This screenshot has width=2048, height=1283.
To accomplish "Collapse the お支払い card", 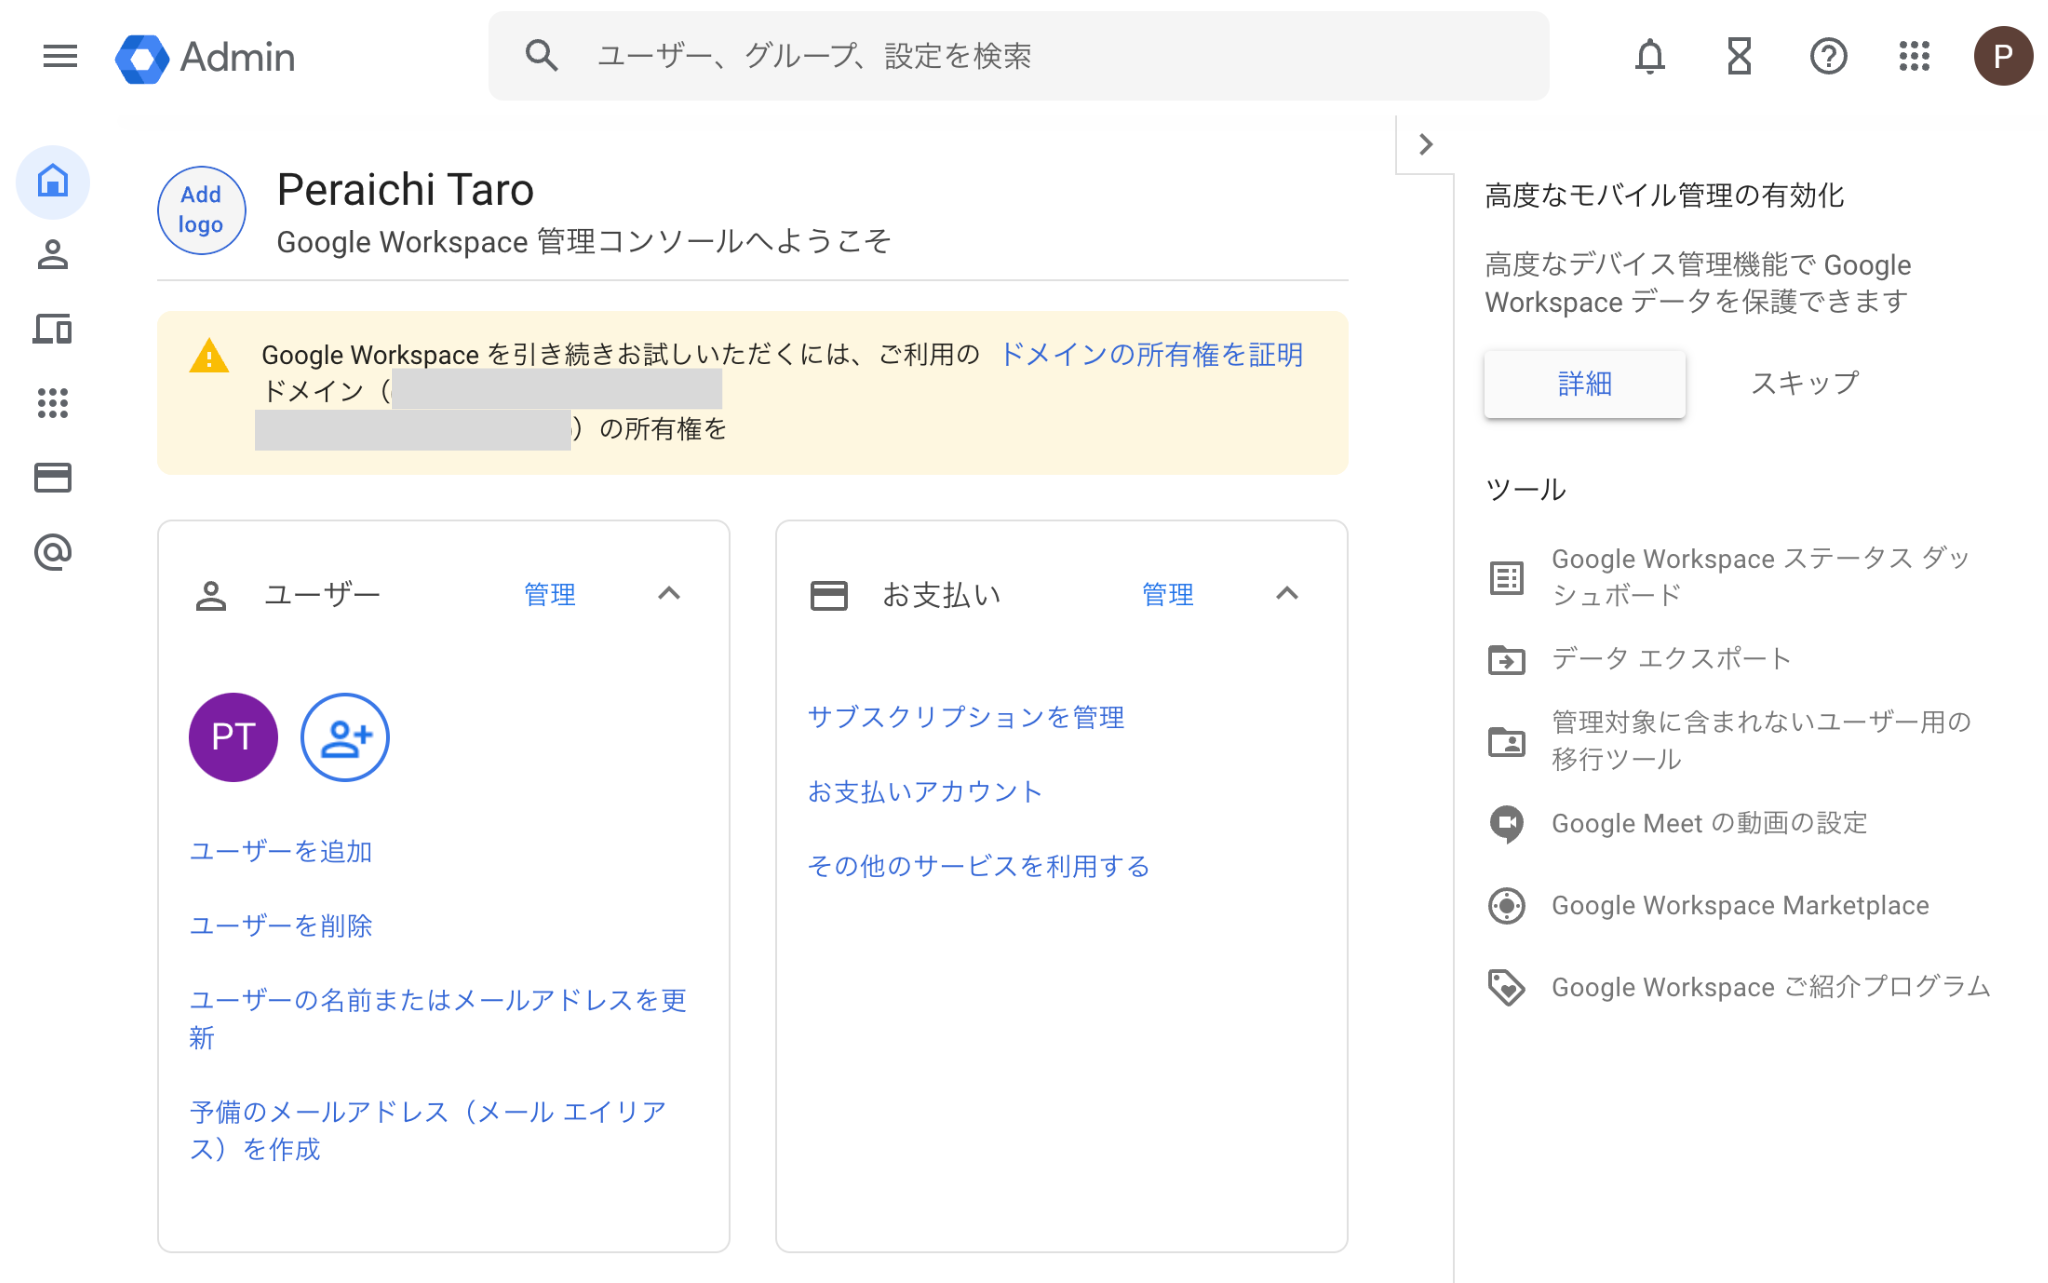I will 1287,593.
